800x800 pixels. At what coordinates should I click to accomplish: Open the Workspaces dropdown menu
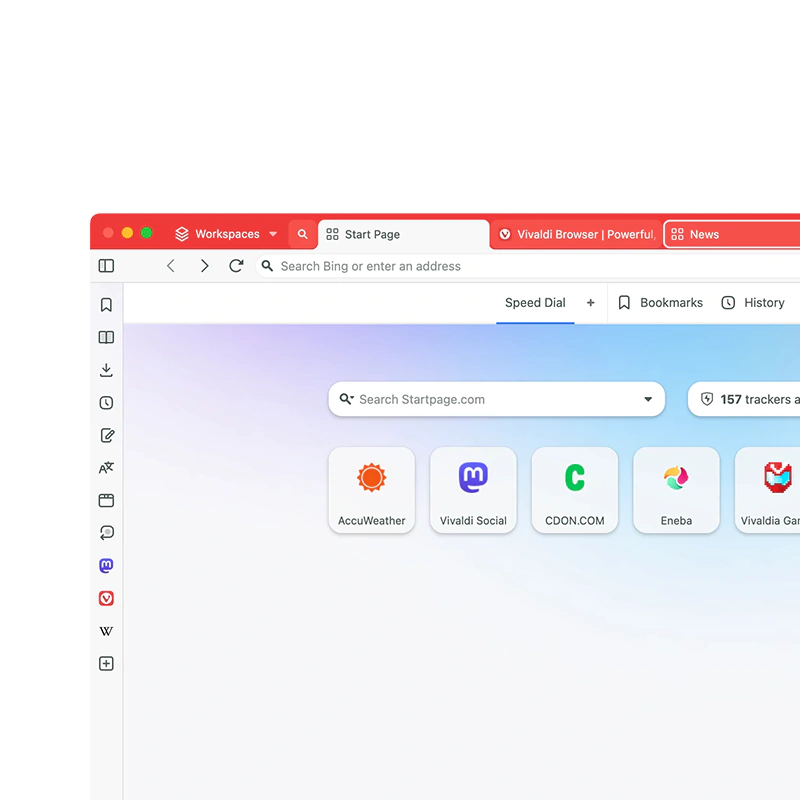pyautogui.click(x=226, y=234)
